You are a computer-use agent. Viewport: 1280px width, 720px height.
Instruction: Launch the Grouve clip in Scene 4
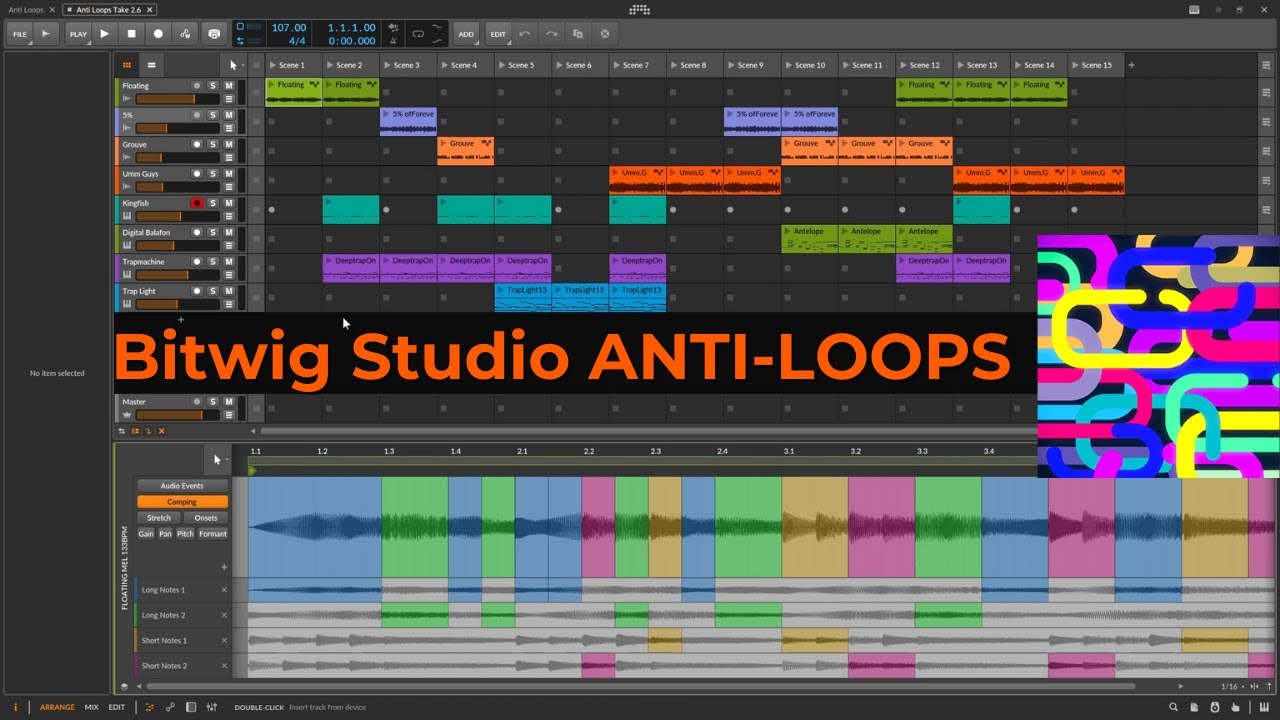(444, 143)
